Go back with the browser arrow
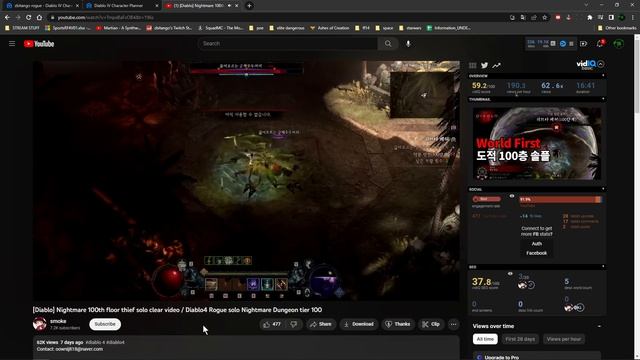Screen dimensions: 640x360 pos(7,18)
